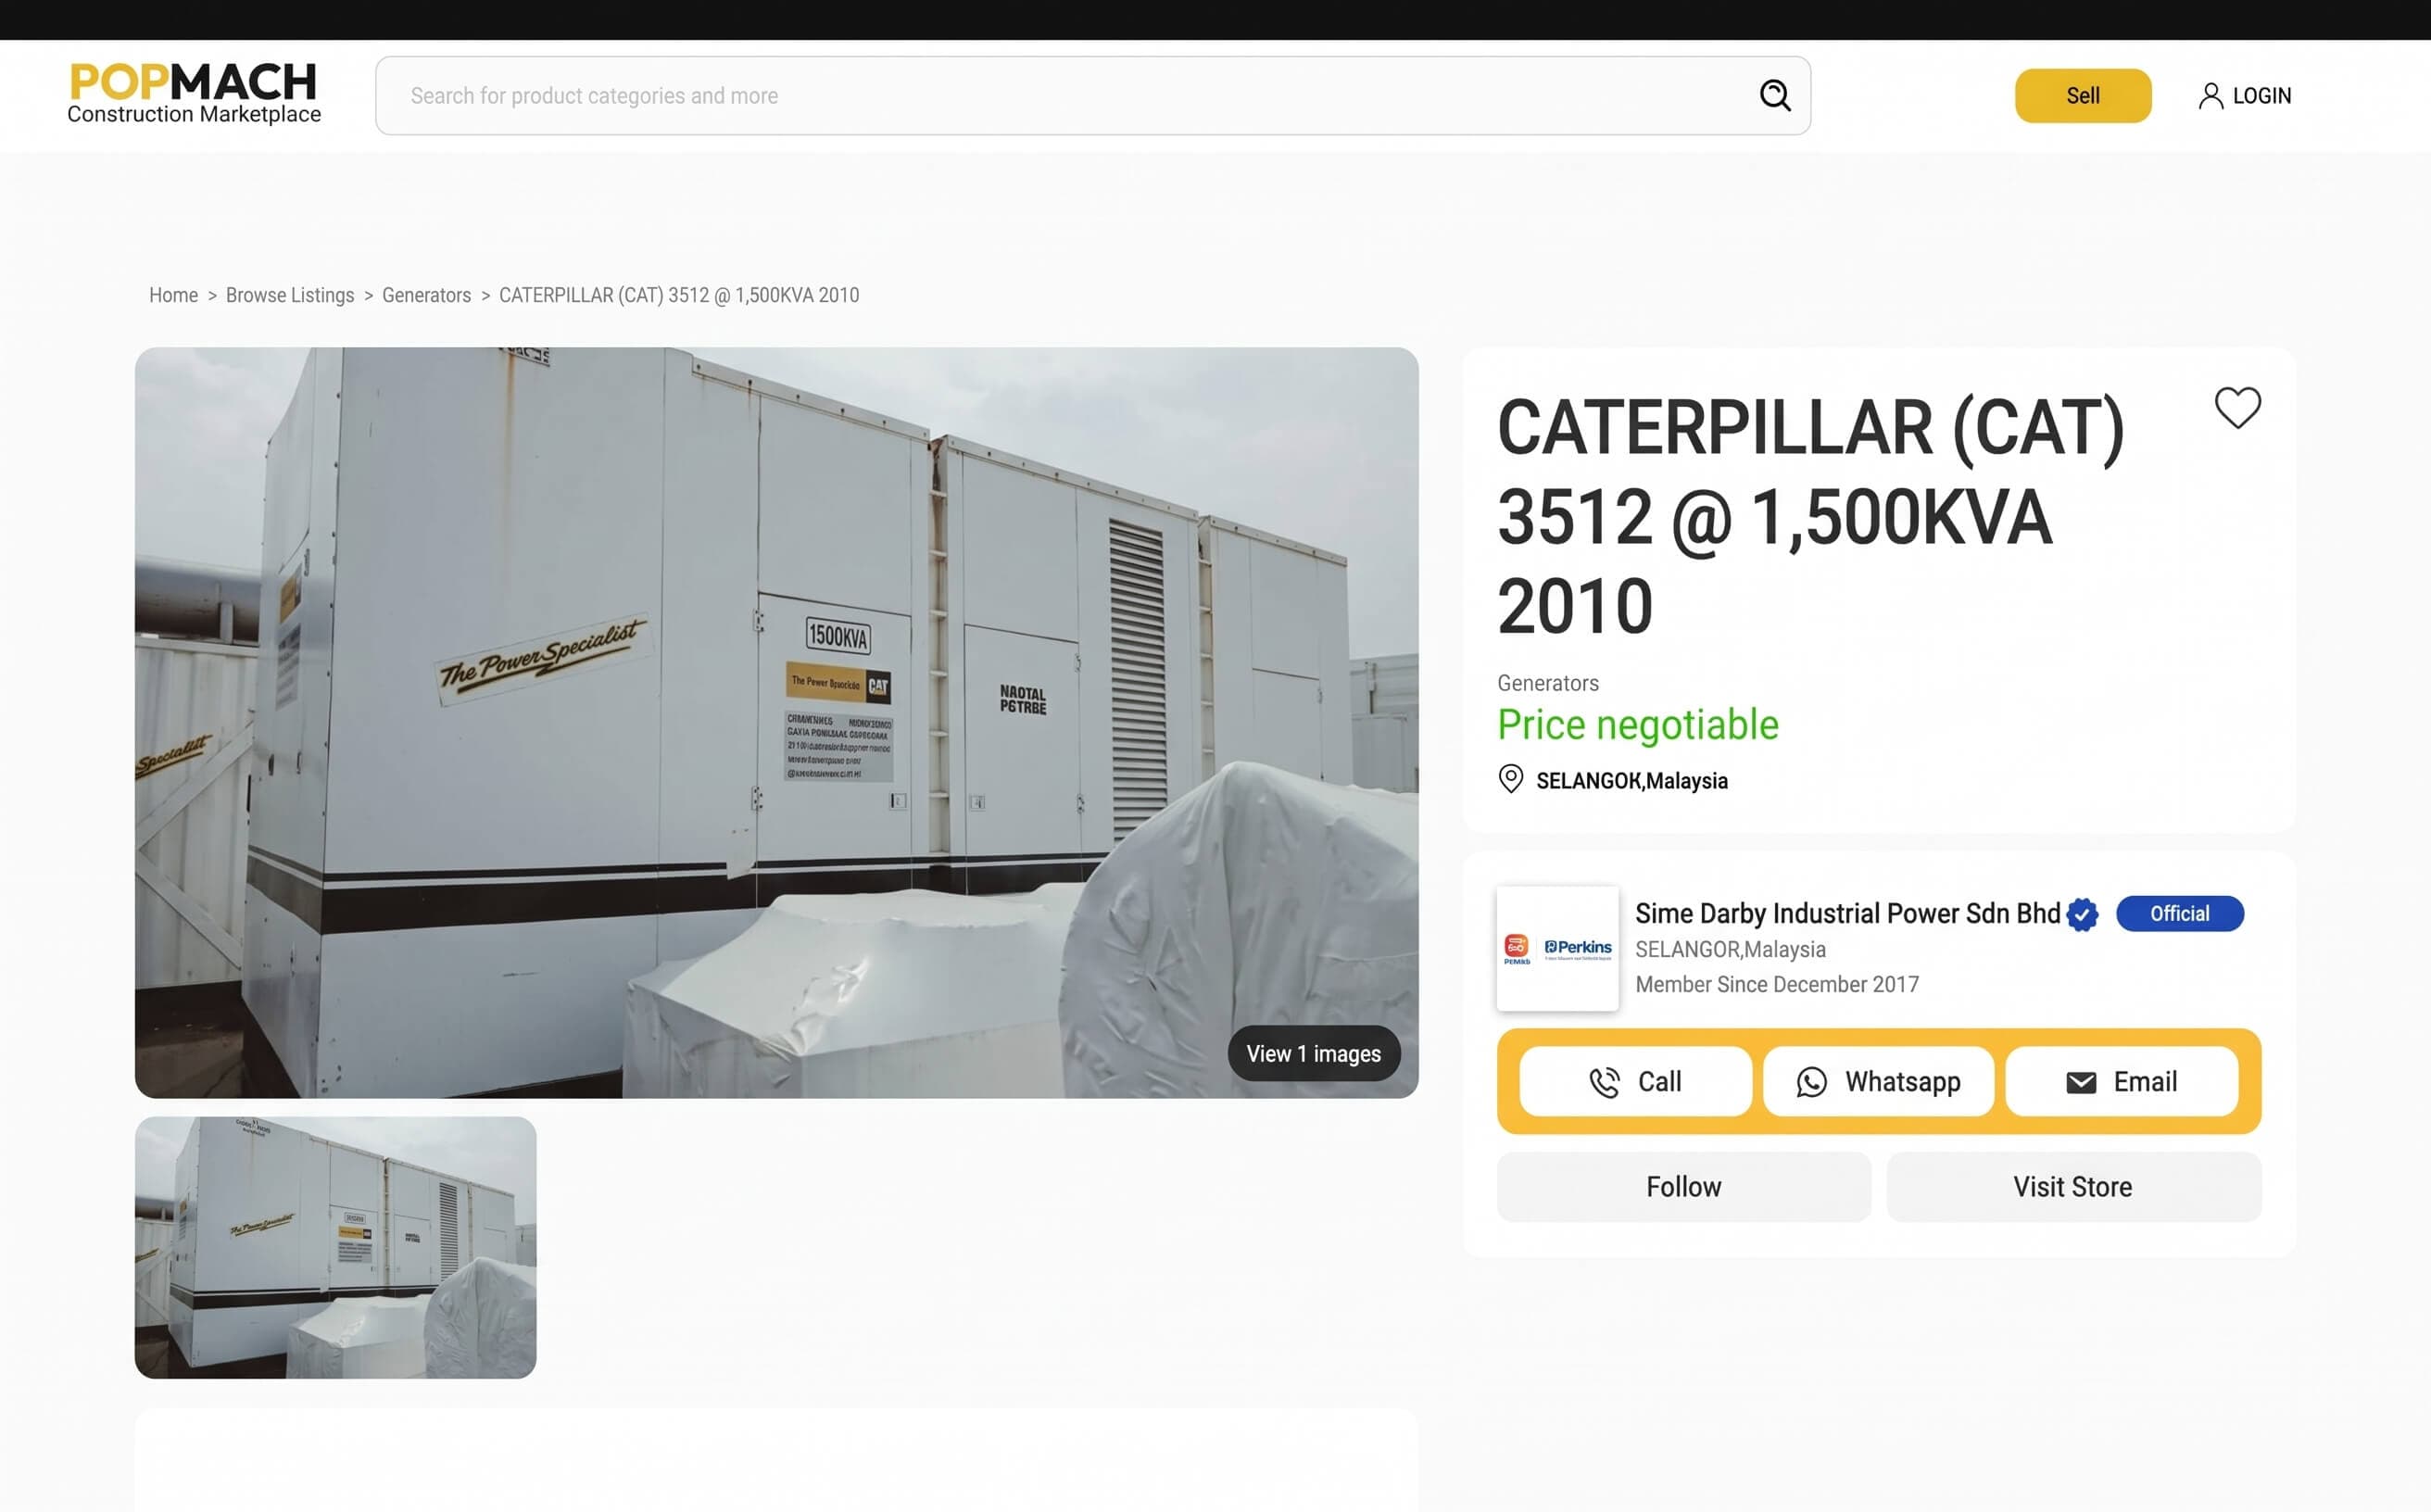Select the small generator thumbnail
The image size is (2431, 1512).
pos(335,1247)
